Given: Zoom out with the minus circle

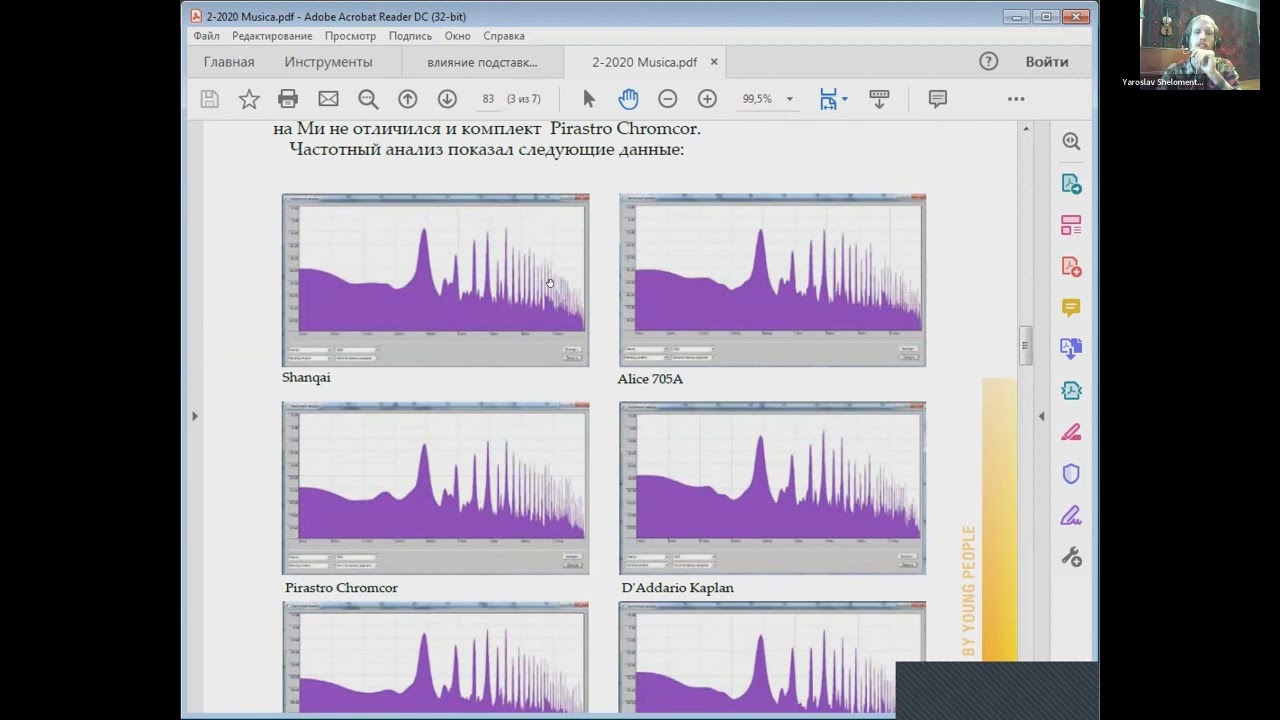Looking at the screenshot, I should tap(667, 99).
